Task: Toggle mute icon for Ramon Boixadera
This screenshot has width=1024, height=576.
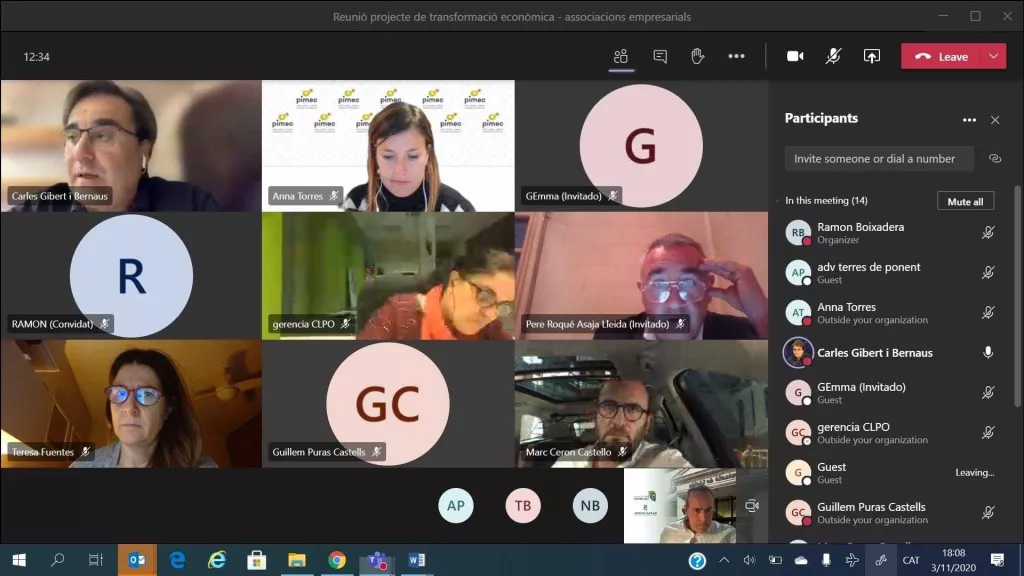Action: (x=987, y=232)
